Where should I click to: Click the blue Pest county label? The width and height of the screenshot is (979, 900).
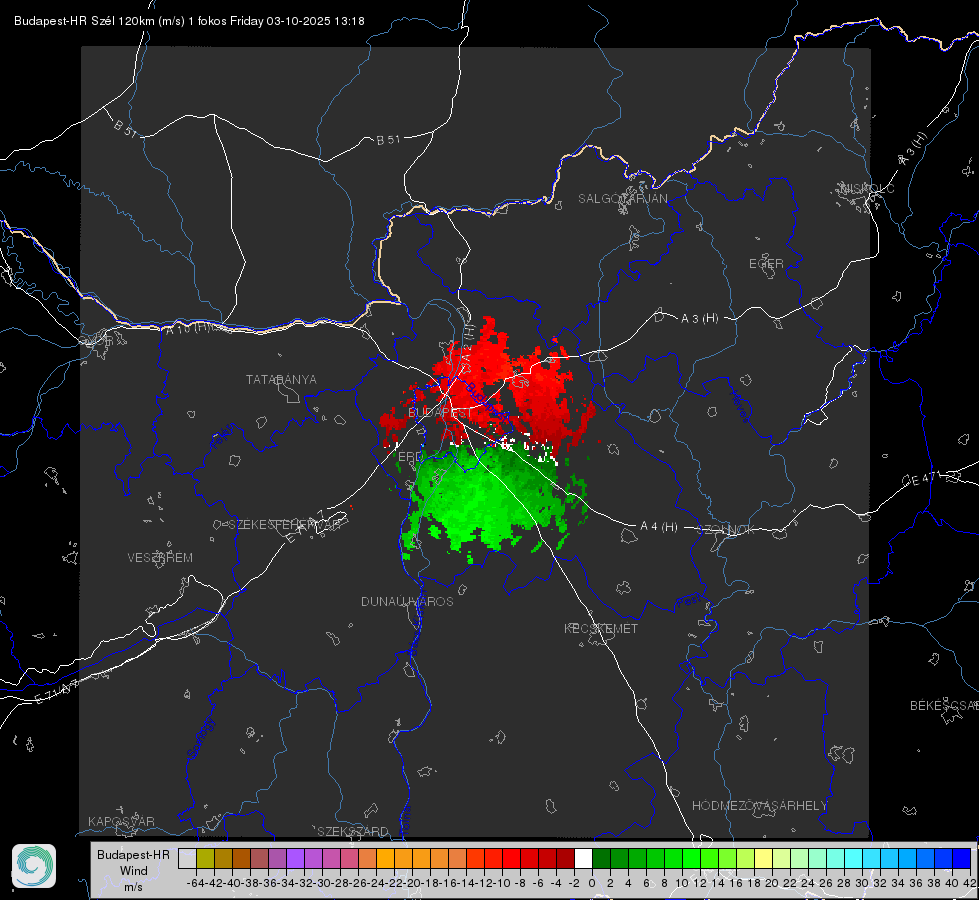[x=688, y=601]
